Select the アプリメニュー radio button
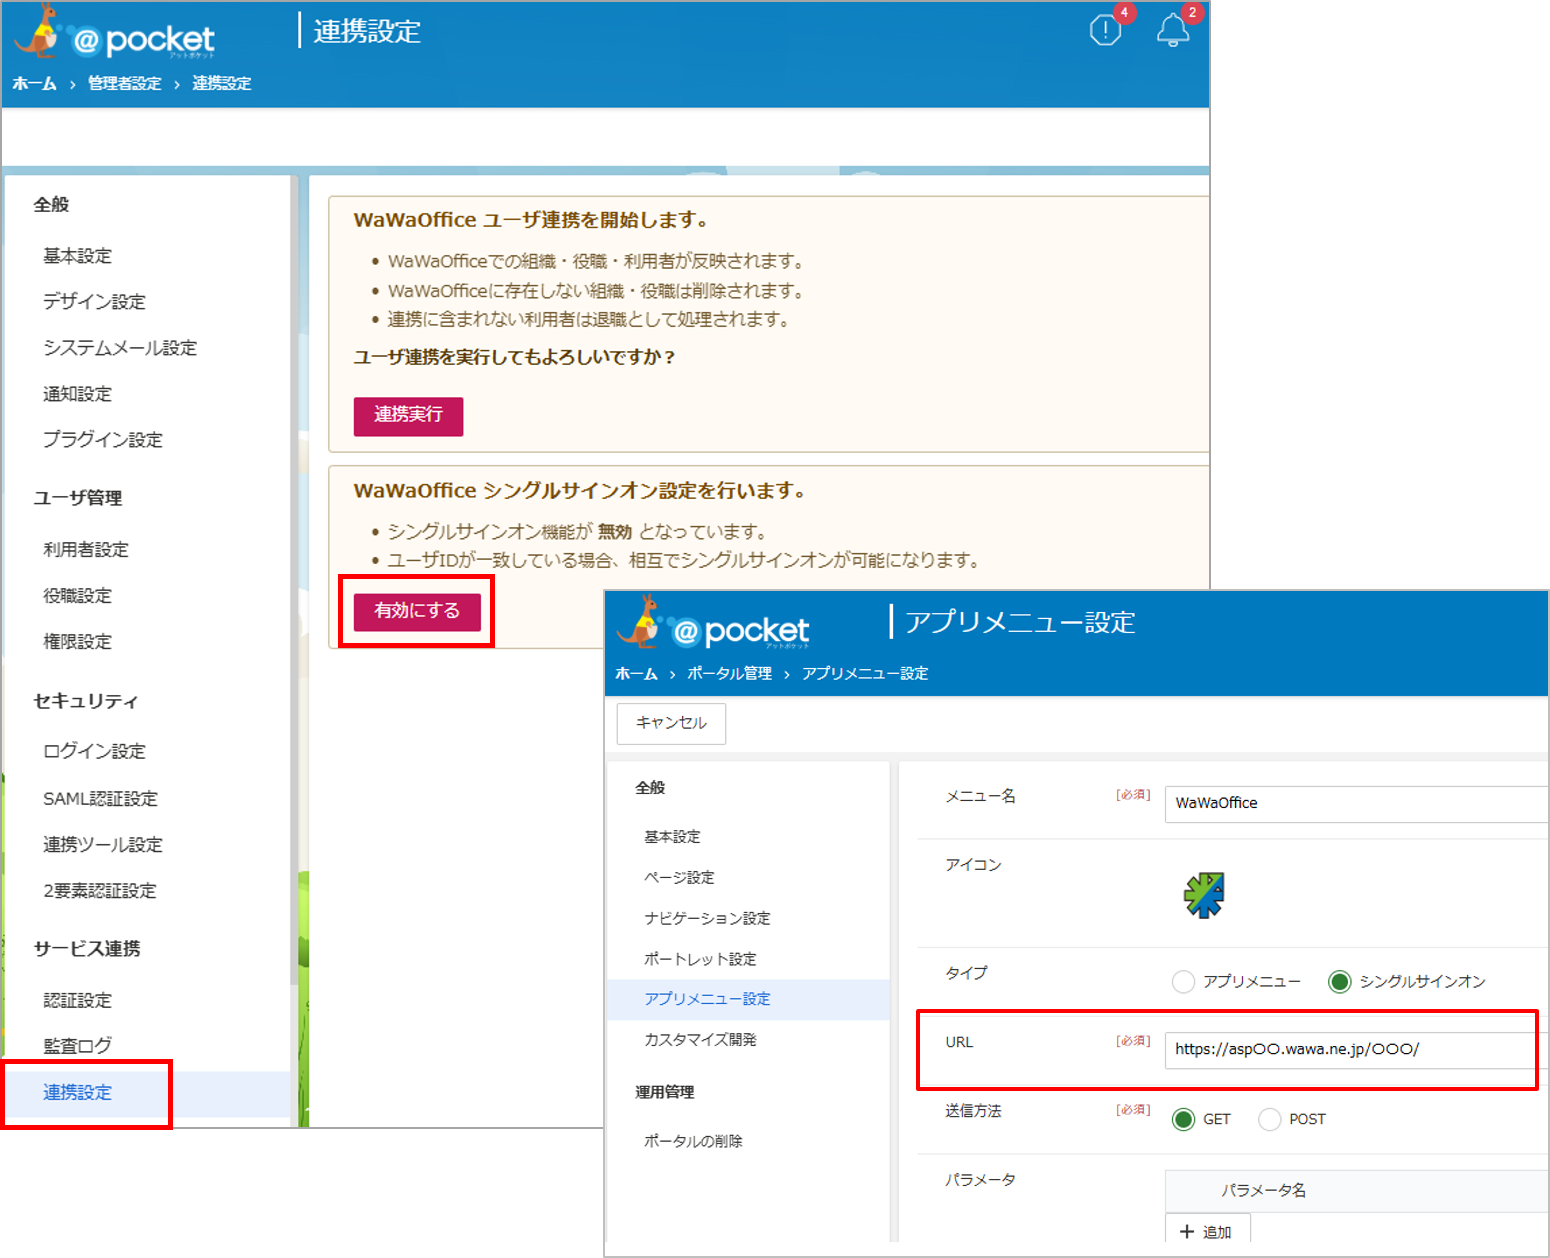The height and width of the screenshot is (1258, 1550). [1183, 981]
